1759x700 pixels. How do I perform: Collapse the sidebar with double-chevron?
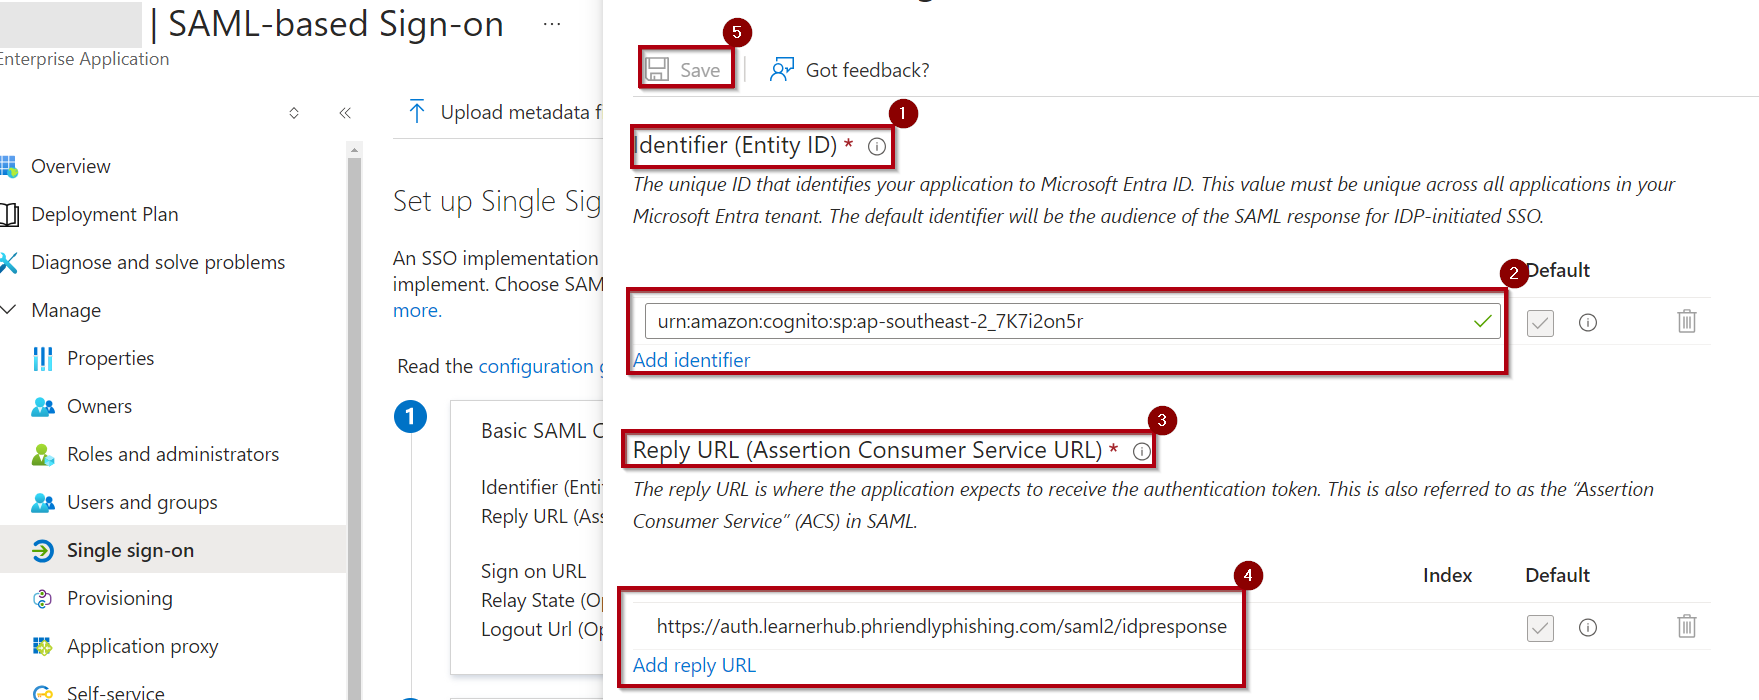tap(345, 113)
